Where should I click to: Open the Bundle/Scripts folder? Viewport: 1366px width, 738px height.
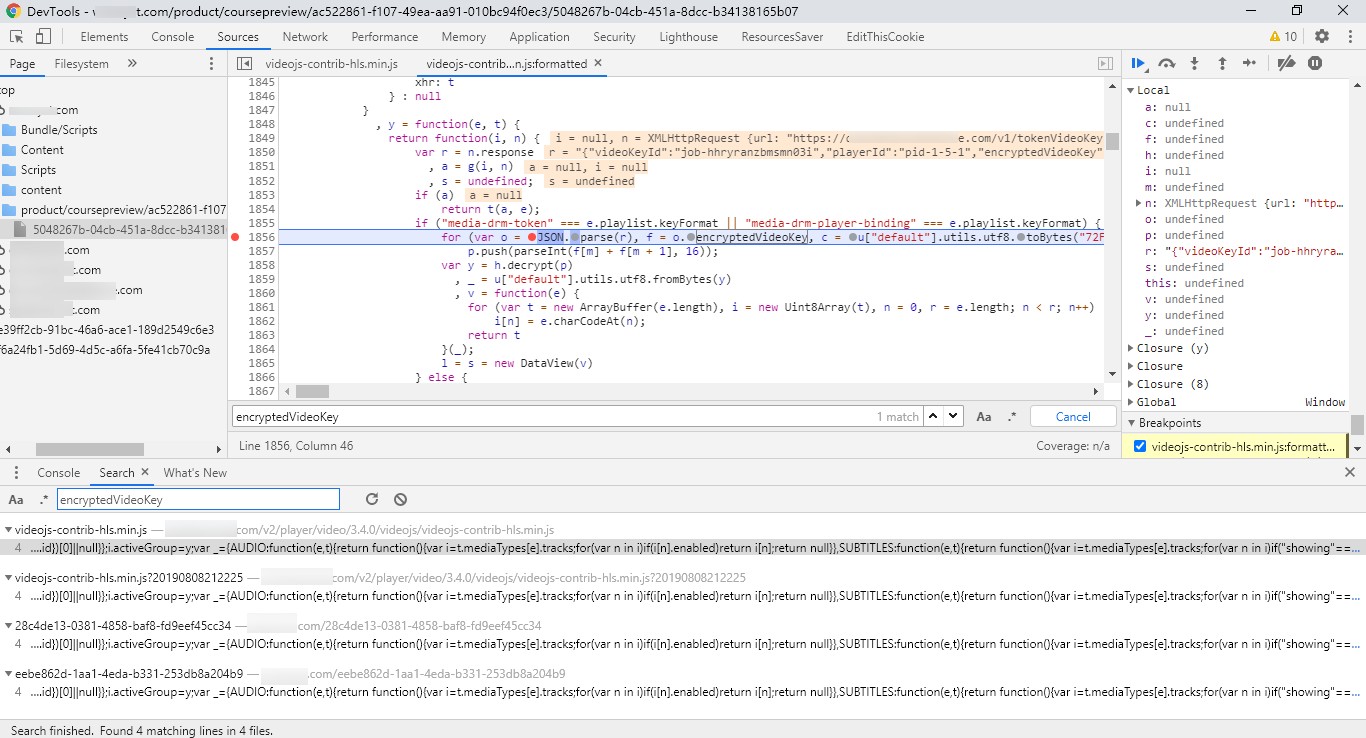point(59,130)
